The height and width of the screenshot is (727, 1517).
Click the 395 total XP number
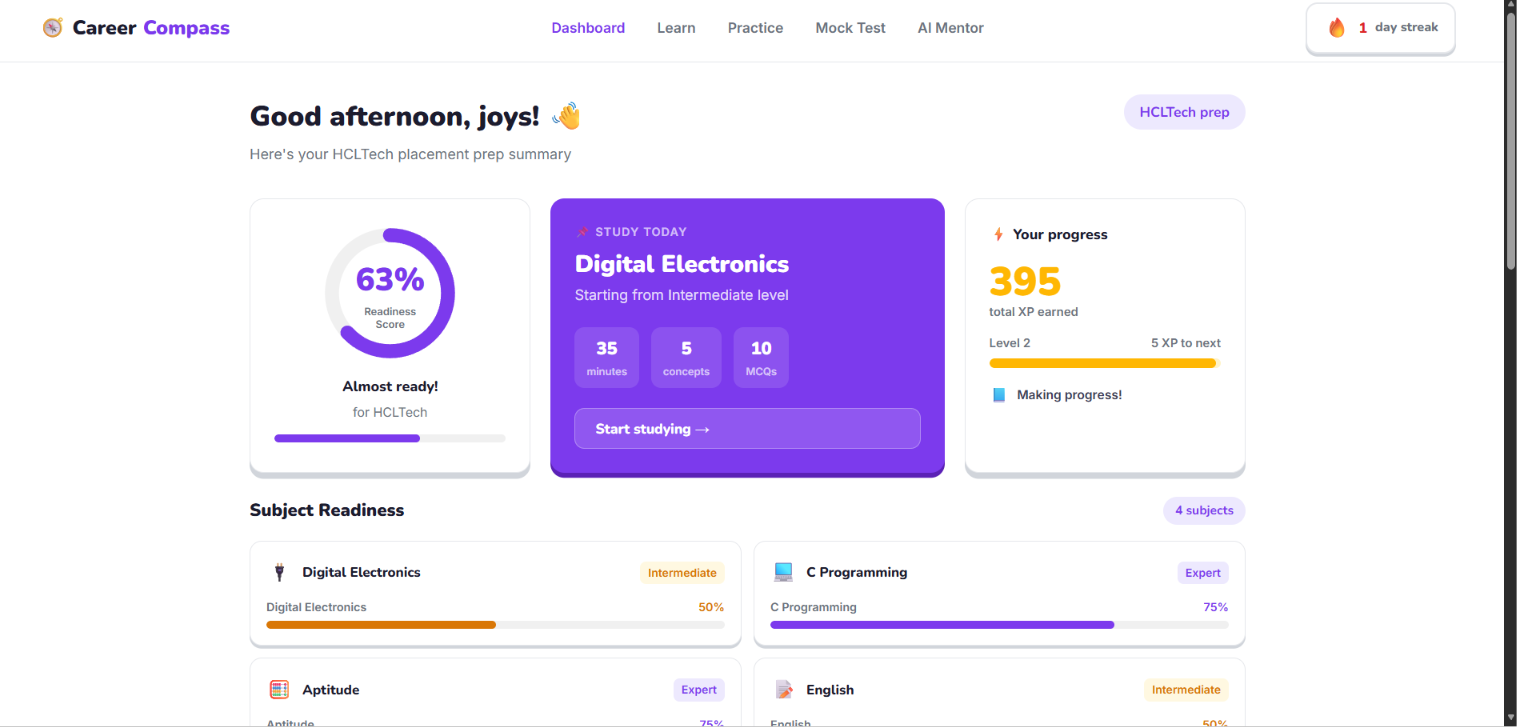click(x=1025, y=282)
